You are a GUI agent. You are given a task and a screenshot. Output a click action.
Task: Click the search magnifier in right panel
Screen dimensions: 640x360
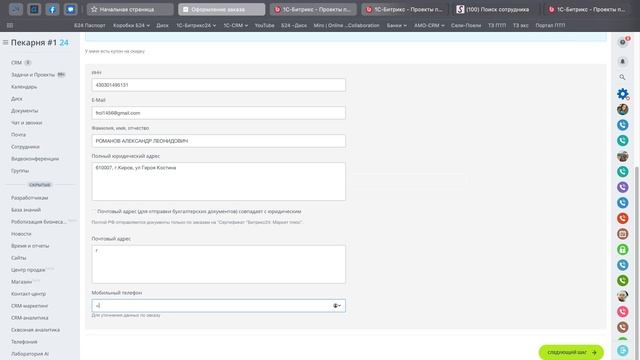(622, 77)
